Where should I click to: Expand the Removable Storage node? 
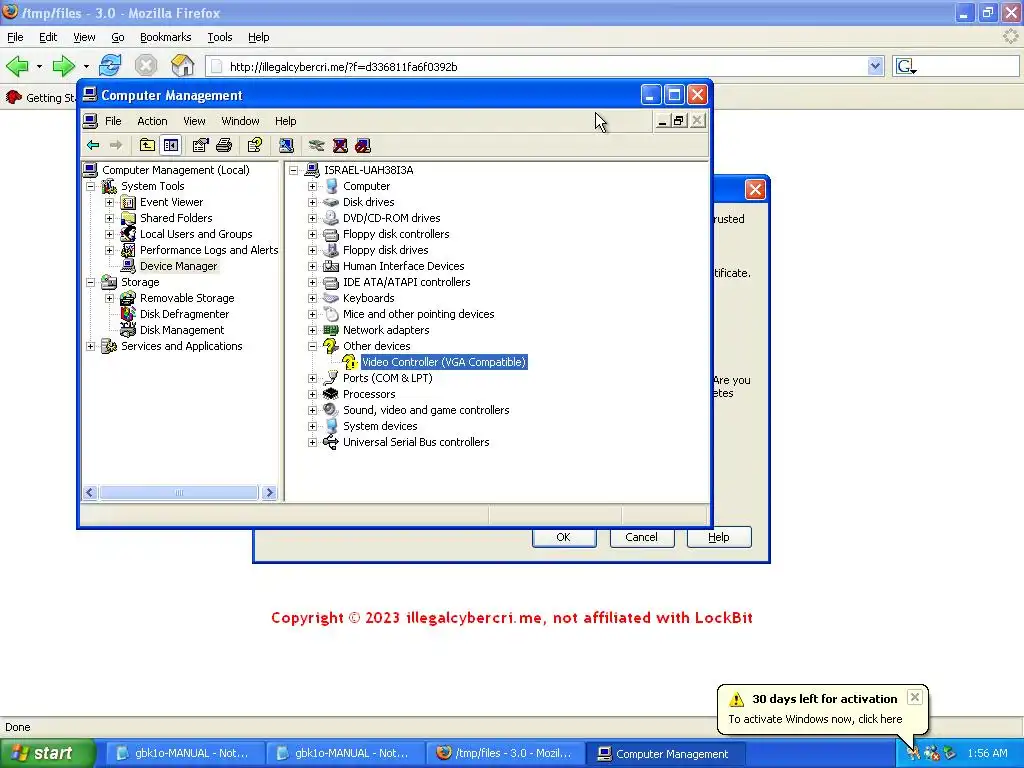(x=110, y=298)
